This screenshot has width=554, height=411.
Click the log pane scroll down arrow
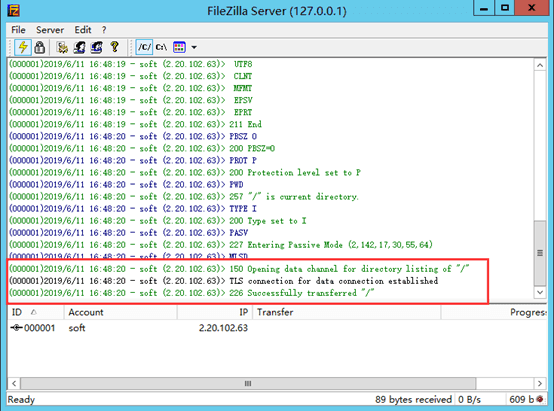pos(540,292)
